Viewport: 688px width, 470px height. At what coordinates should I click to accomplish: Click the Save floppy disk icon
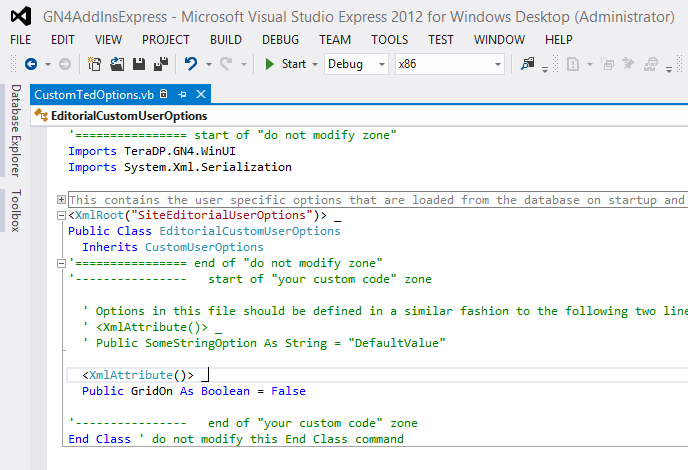coord(139,64)
